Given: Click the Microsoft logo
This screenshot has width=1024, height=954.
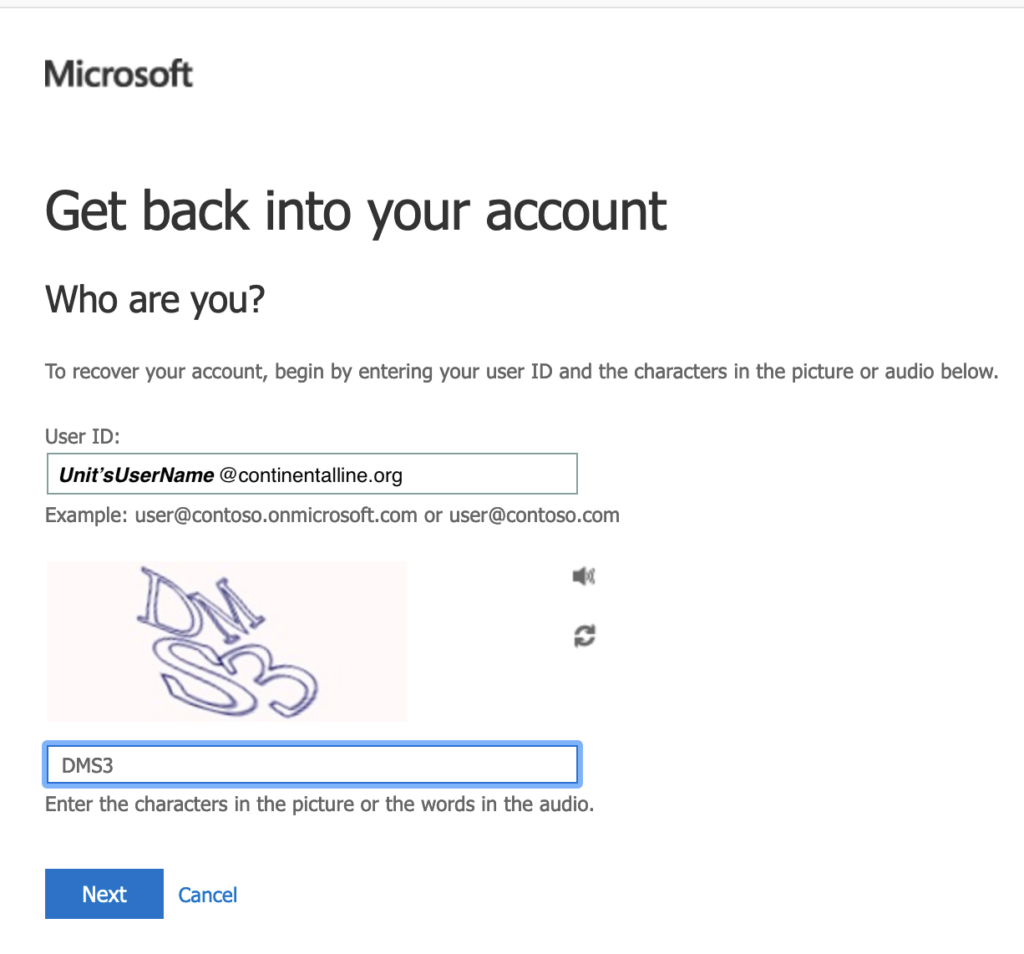Looking at the screenshot, I should pyautogui.click(x=118, y=74).
